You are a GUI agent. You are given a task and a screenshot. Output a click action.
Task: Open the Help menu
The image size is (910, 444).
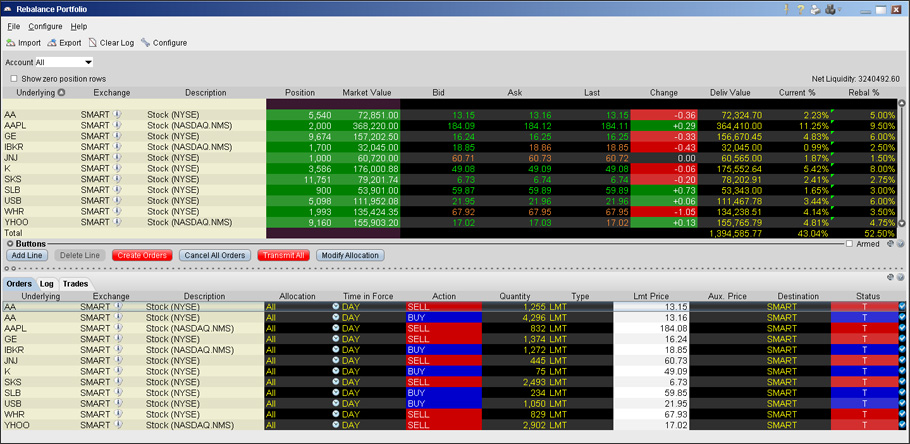pos(79,26)
